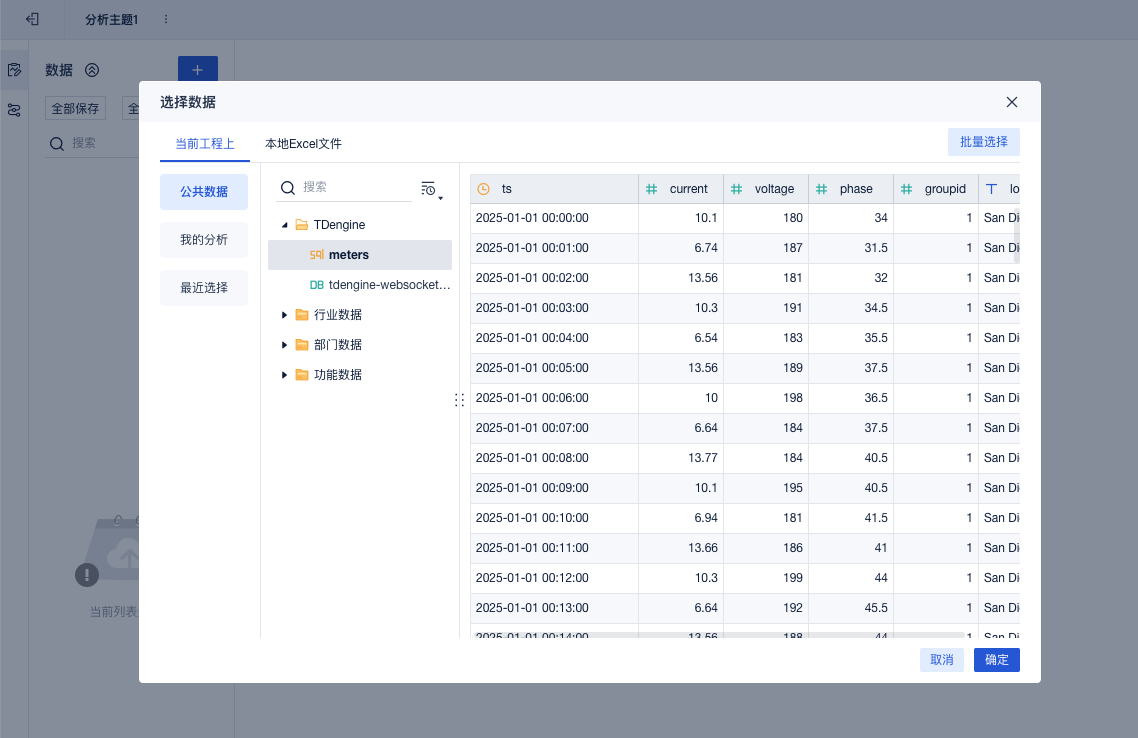
Task: Switch to 本地Excel文件 tab
Action: click(x=303, y=144)
